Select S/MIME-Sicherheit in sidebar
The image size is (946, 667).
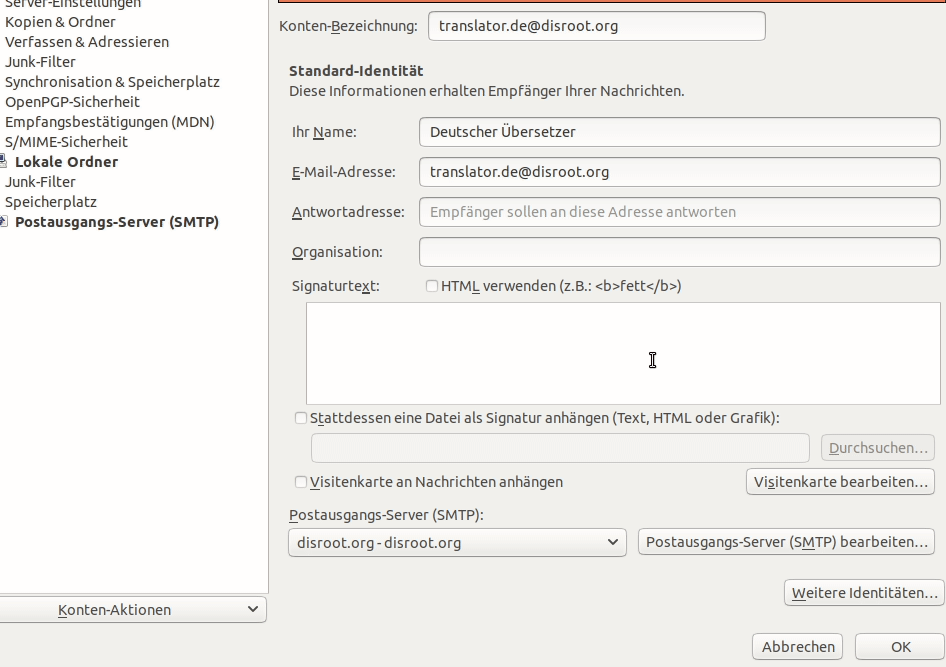click(66, 142)
